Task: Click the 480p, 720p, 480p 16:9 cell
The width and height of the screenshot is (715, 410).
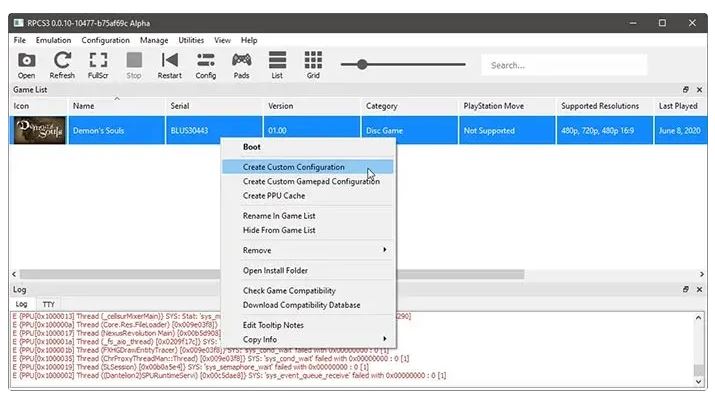Action: (x=604, y=130)
